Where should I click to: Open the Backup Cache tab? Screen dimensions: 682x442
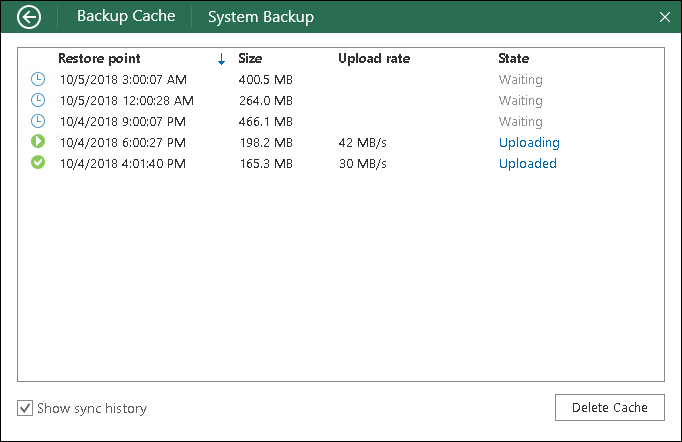(x=126, y=16)
